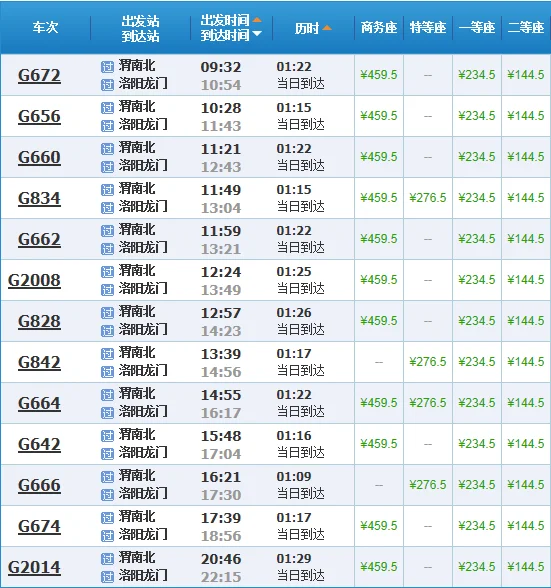
Task: Click 过 icon beside 洛阳龙门 in G834 row
Action: point(107,208)
